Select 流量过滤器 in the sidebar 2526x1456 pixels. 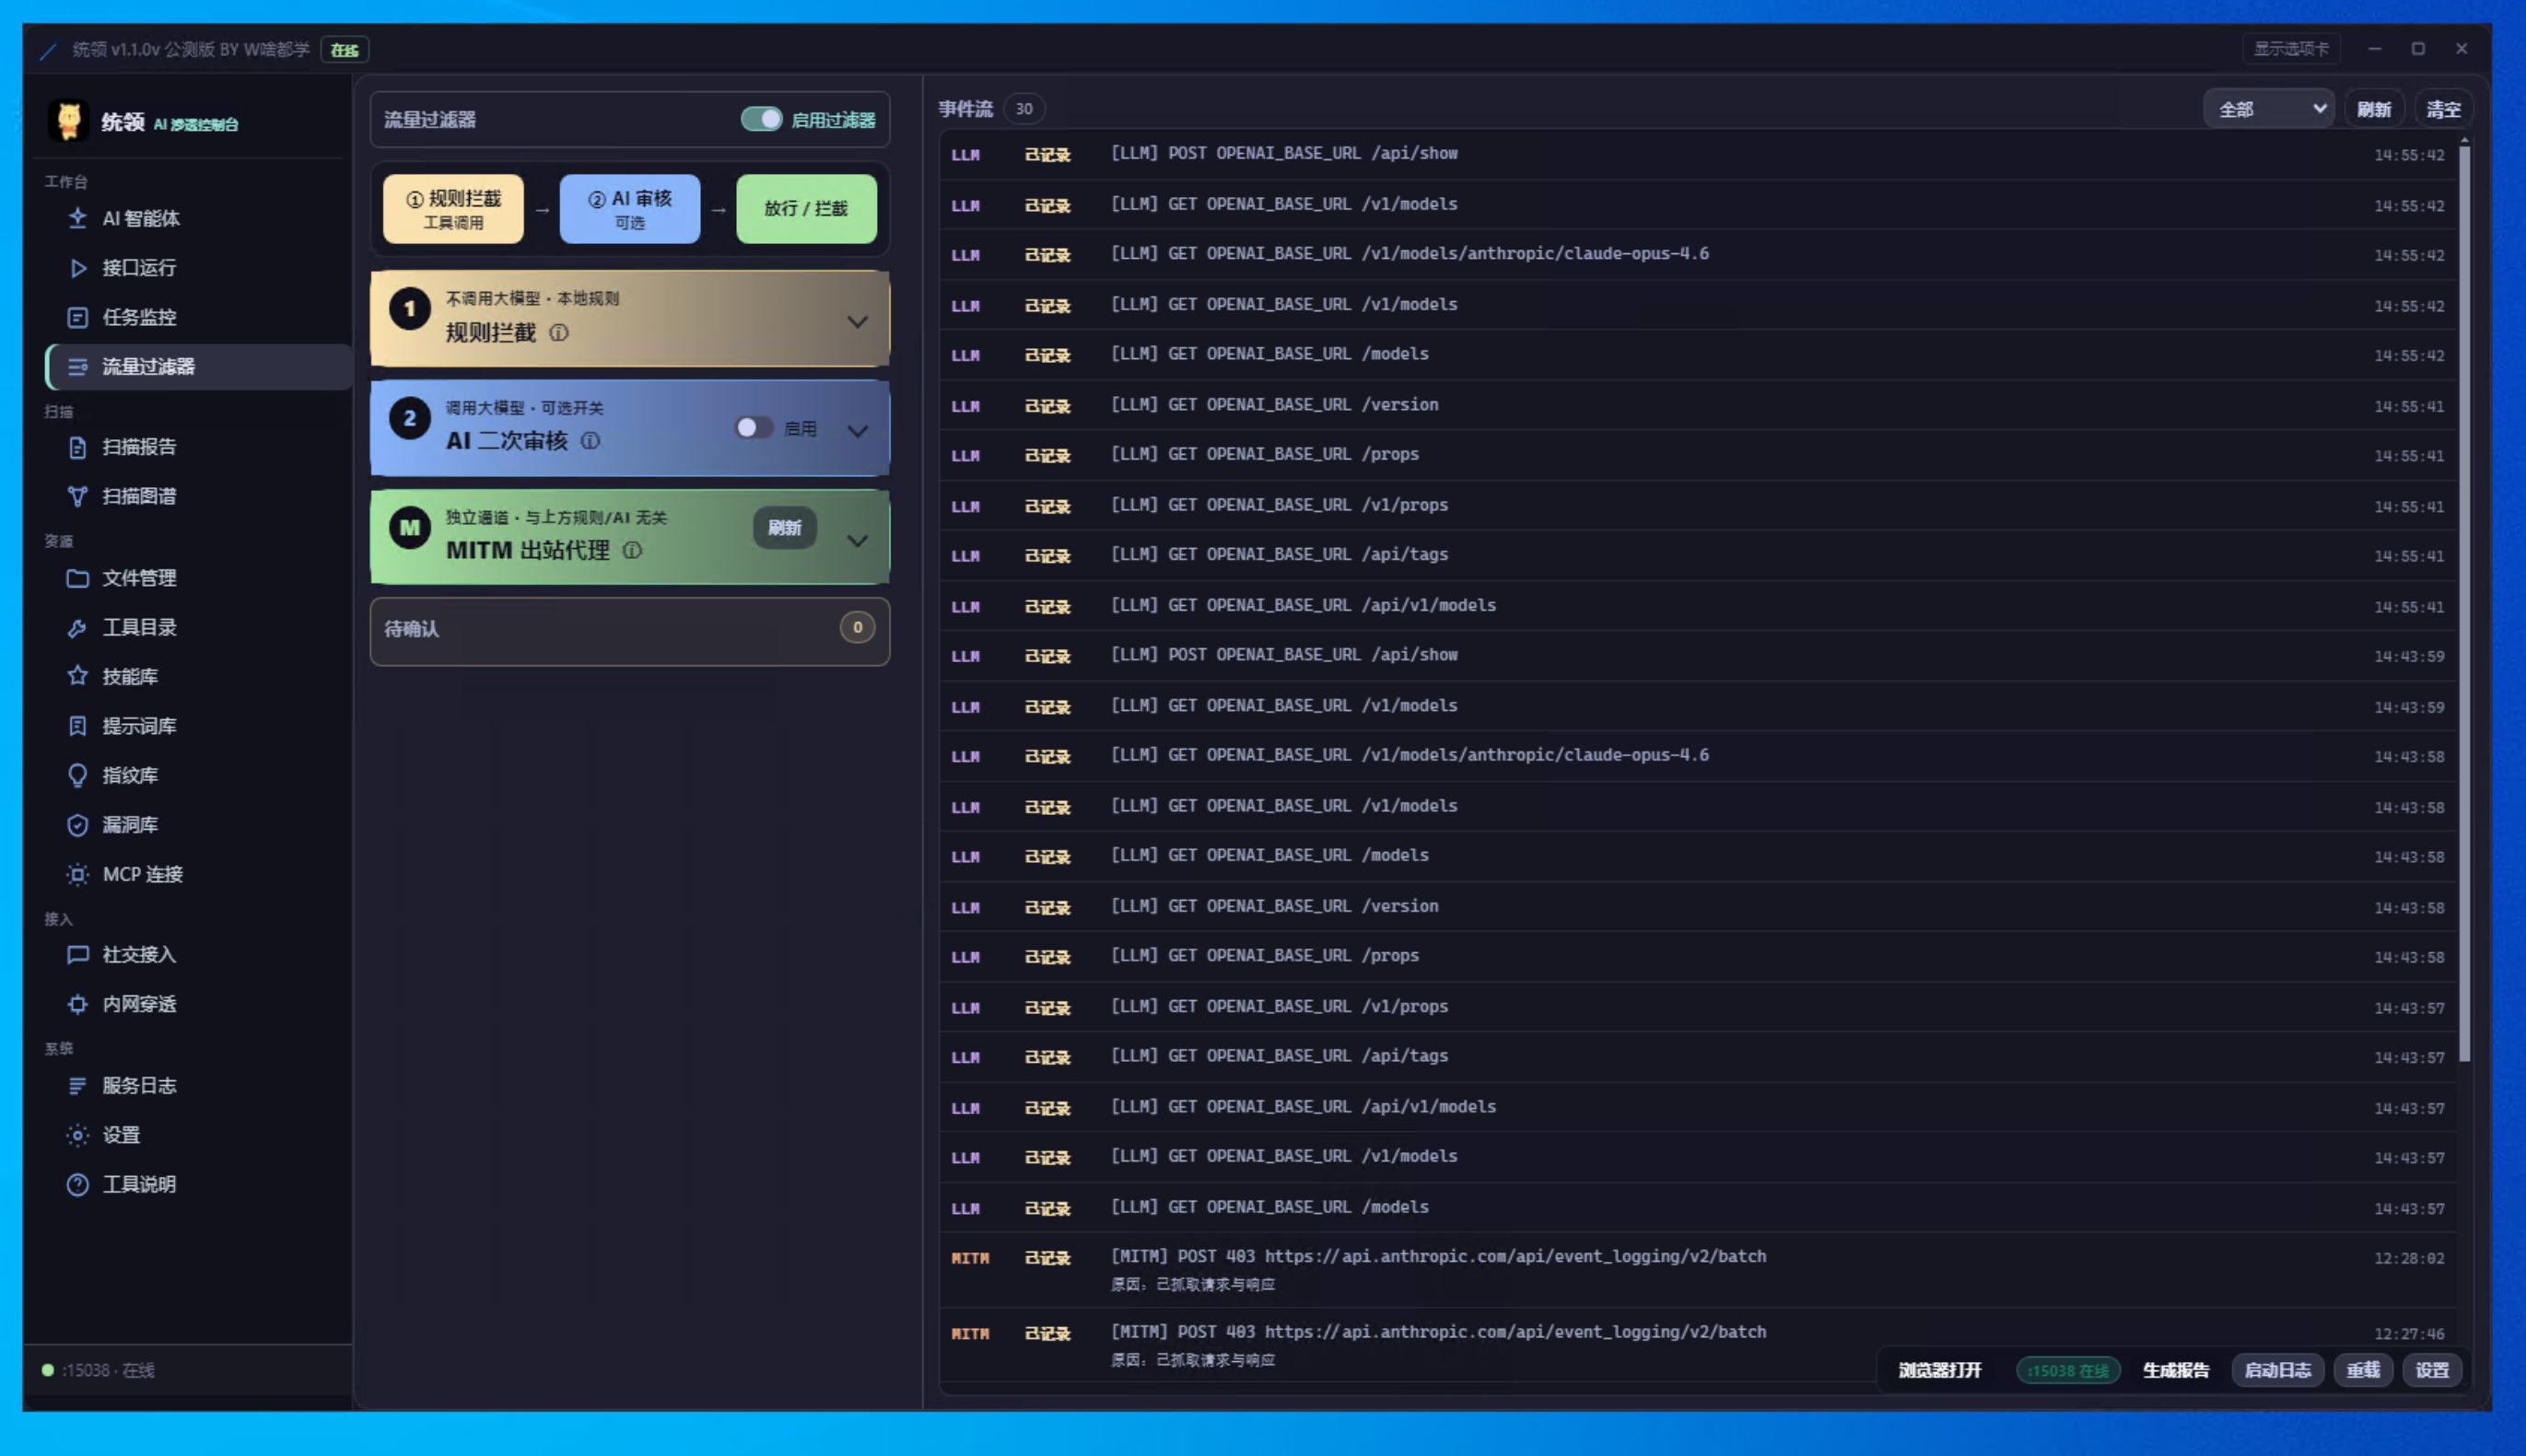coord(198,367)
